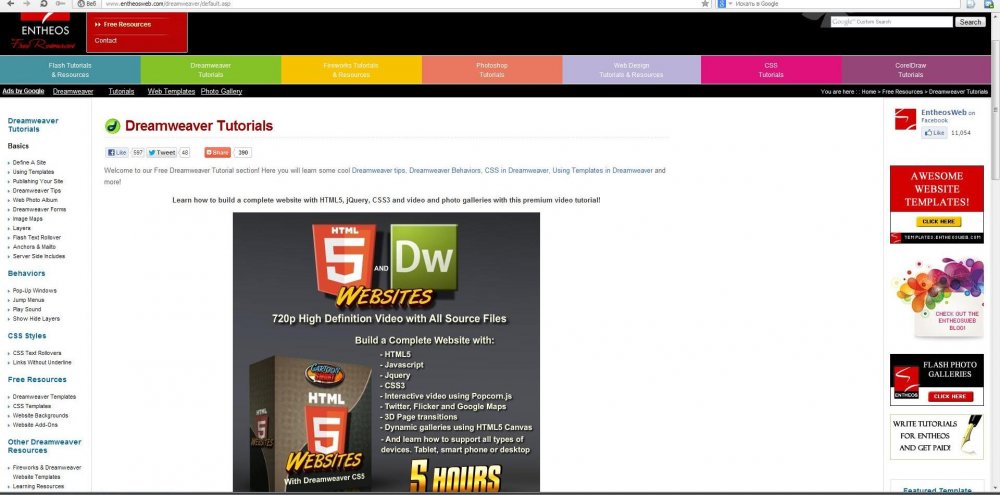Image resolution: width=1000 pixels, height=495 pixels.
Task: Open Links Without Underline in sidebar
Action: [42, 362]
